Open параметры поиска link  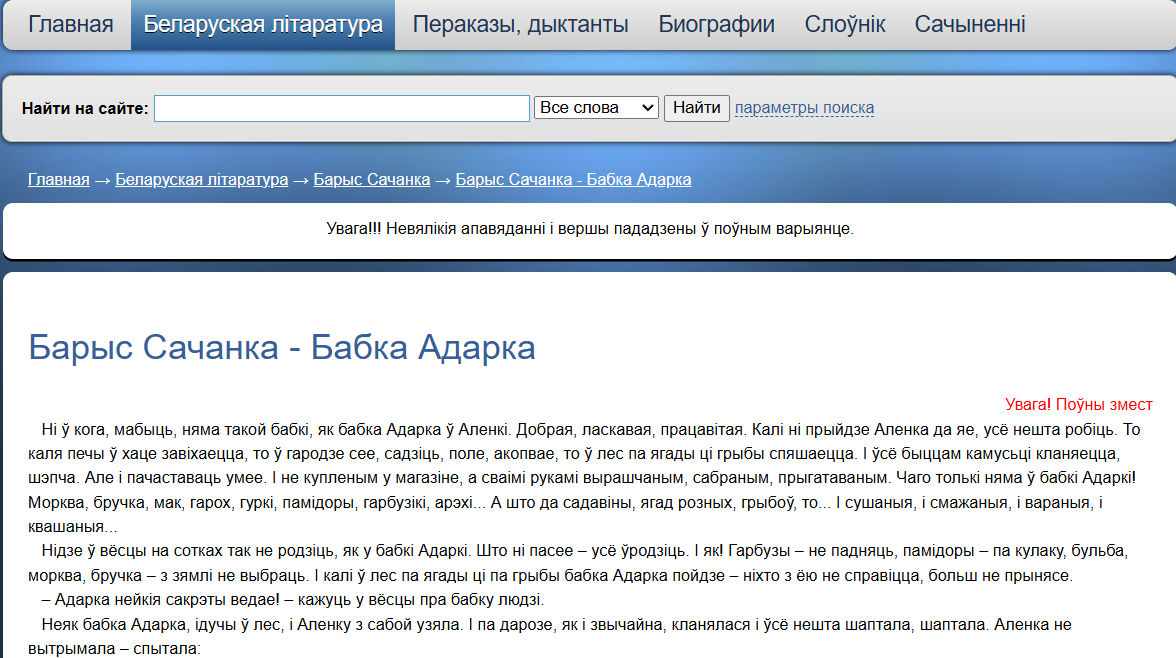point(804,108)
